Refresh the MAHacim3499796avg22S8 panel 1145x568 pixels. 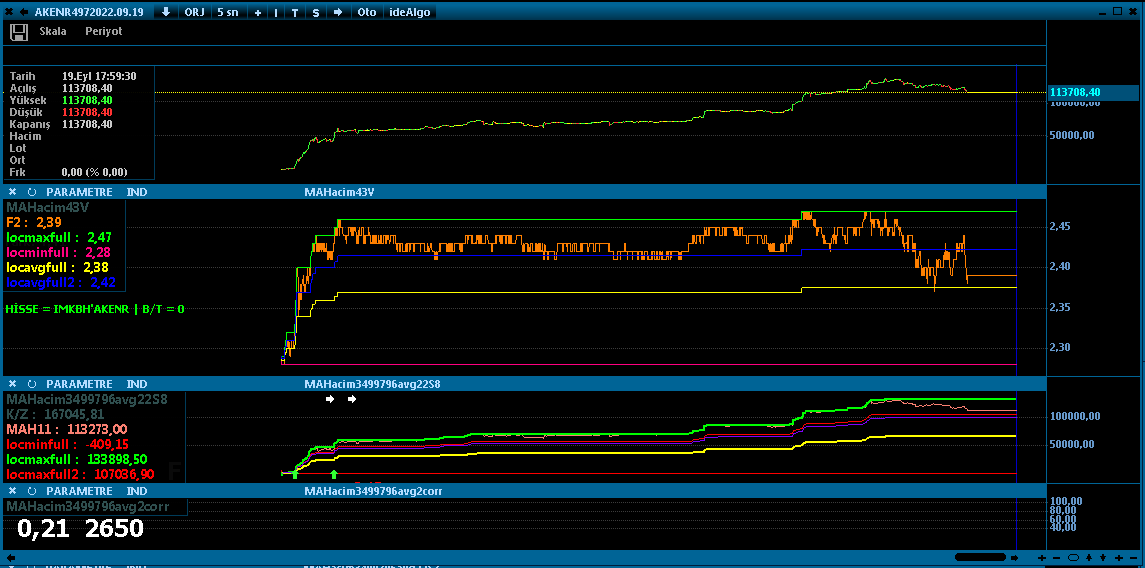click(x=31, y=384)
